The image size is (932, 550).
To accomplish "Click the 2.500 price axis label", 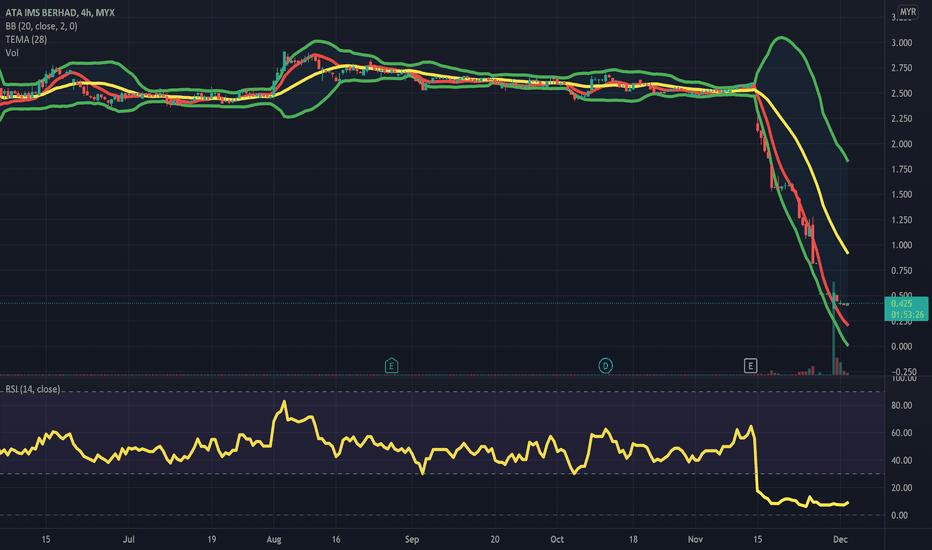I will pyautogui.click(x=902, y=93).
